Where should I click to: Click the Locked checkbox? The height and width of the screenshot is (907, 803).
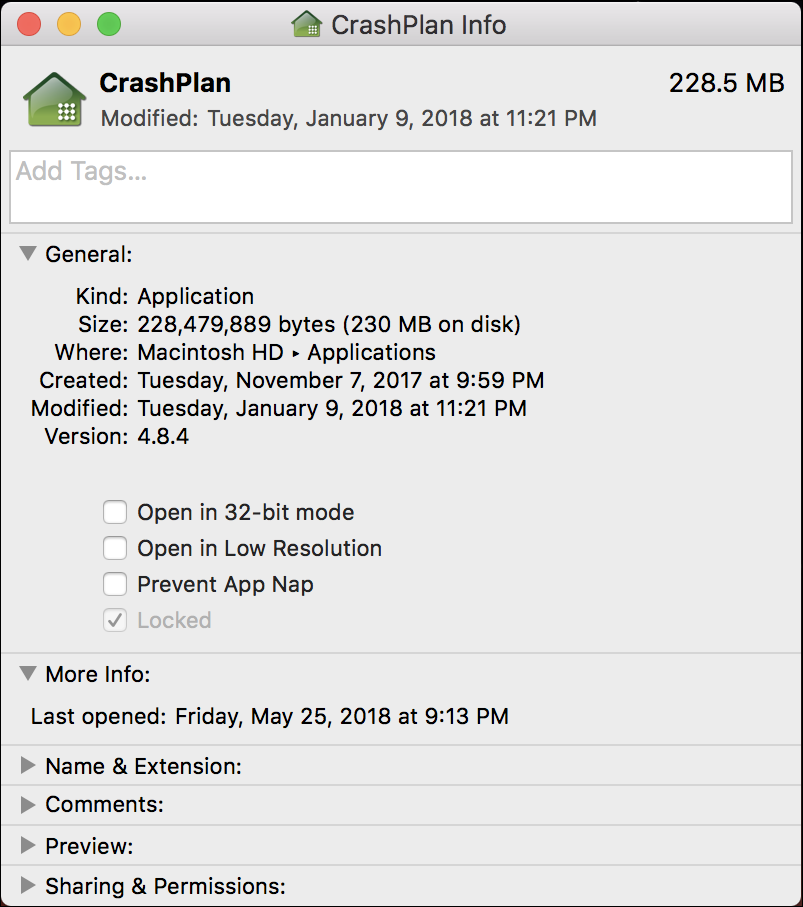coord(115,620)
